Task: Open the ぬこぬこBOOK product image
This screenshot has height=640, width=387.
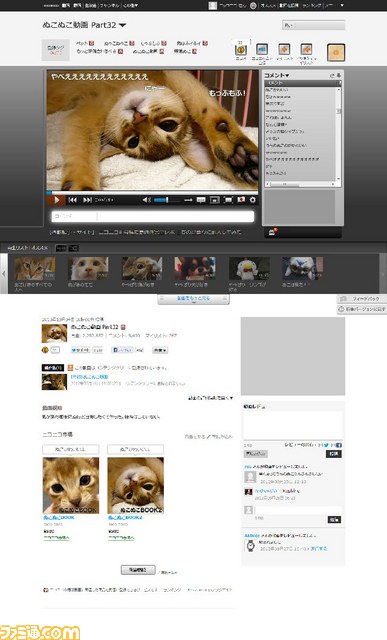Action: pos(71,485)
